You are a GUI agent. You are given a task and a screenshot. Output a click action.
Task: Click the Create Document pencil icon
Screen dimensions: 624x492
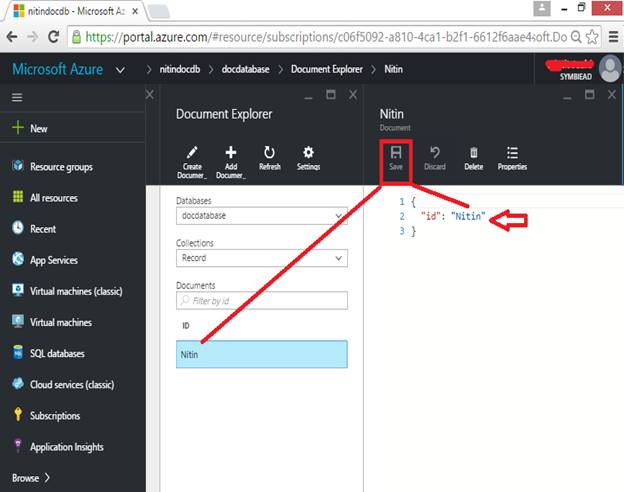(x=192, y=152)
